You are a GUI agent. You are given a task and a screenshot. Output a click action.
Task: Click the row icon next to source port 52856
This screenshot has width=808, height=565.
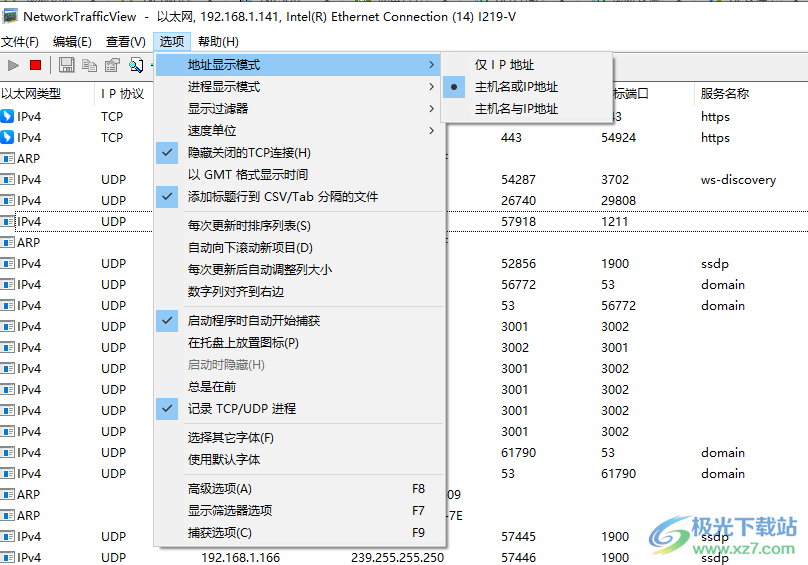click(7, 263)
